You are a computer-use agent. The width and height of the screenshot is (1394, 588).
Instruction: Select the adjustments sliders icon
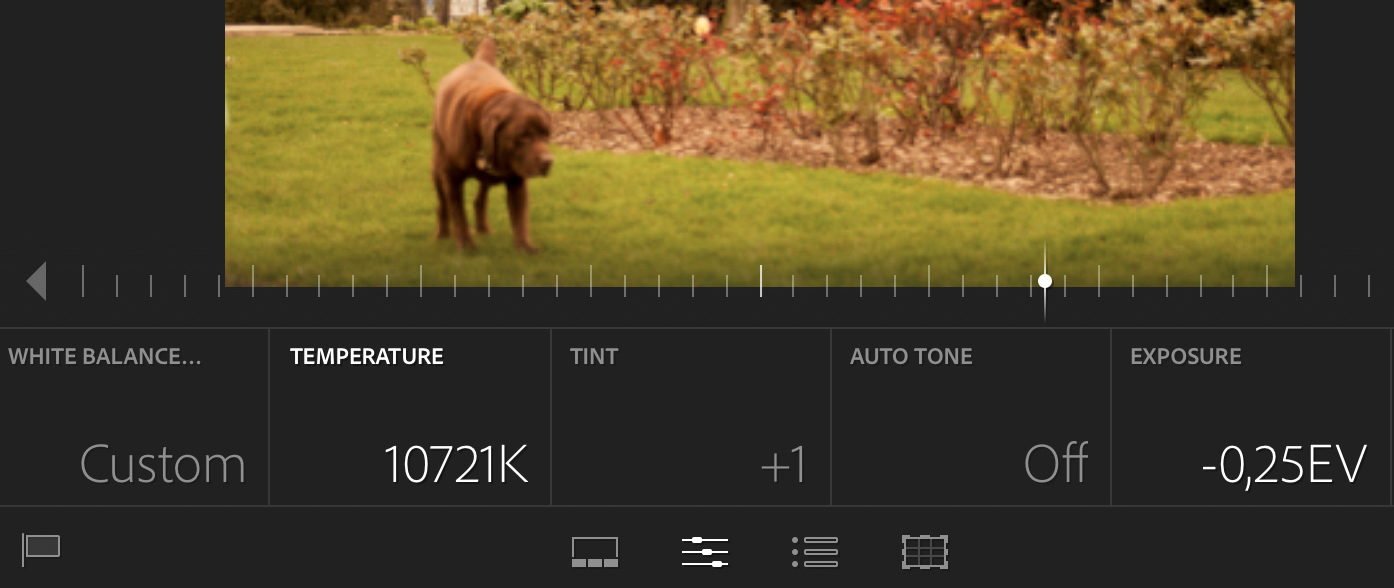[x=705, y=552]
